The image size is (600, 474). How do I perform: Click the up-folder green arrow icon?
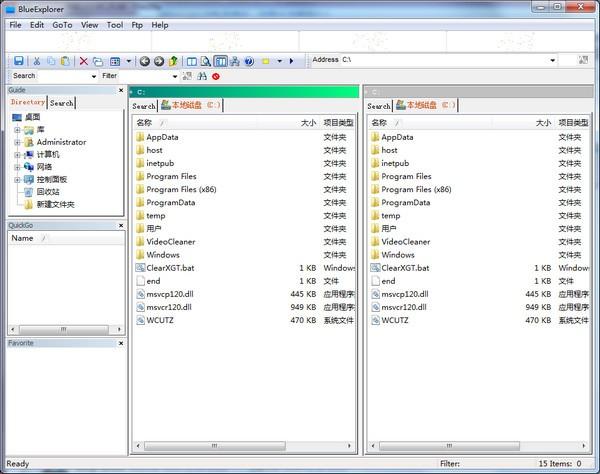click(173, 61)
